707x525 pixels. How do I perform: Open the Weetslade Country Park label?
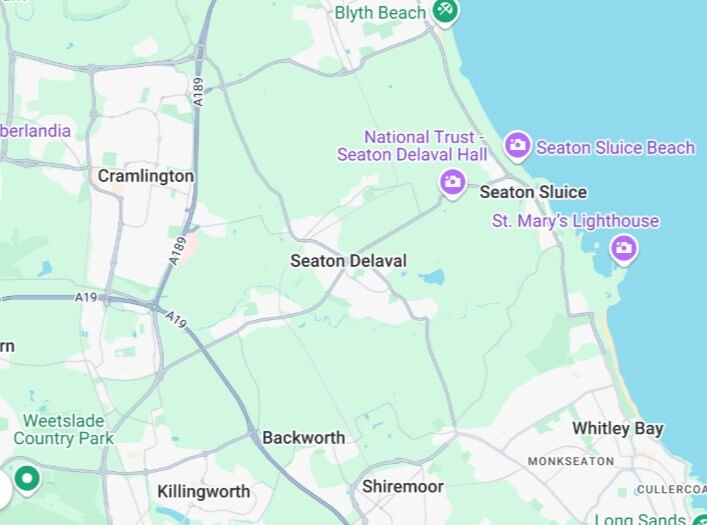pos(64,429)
